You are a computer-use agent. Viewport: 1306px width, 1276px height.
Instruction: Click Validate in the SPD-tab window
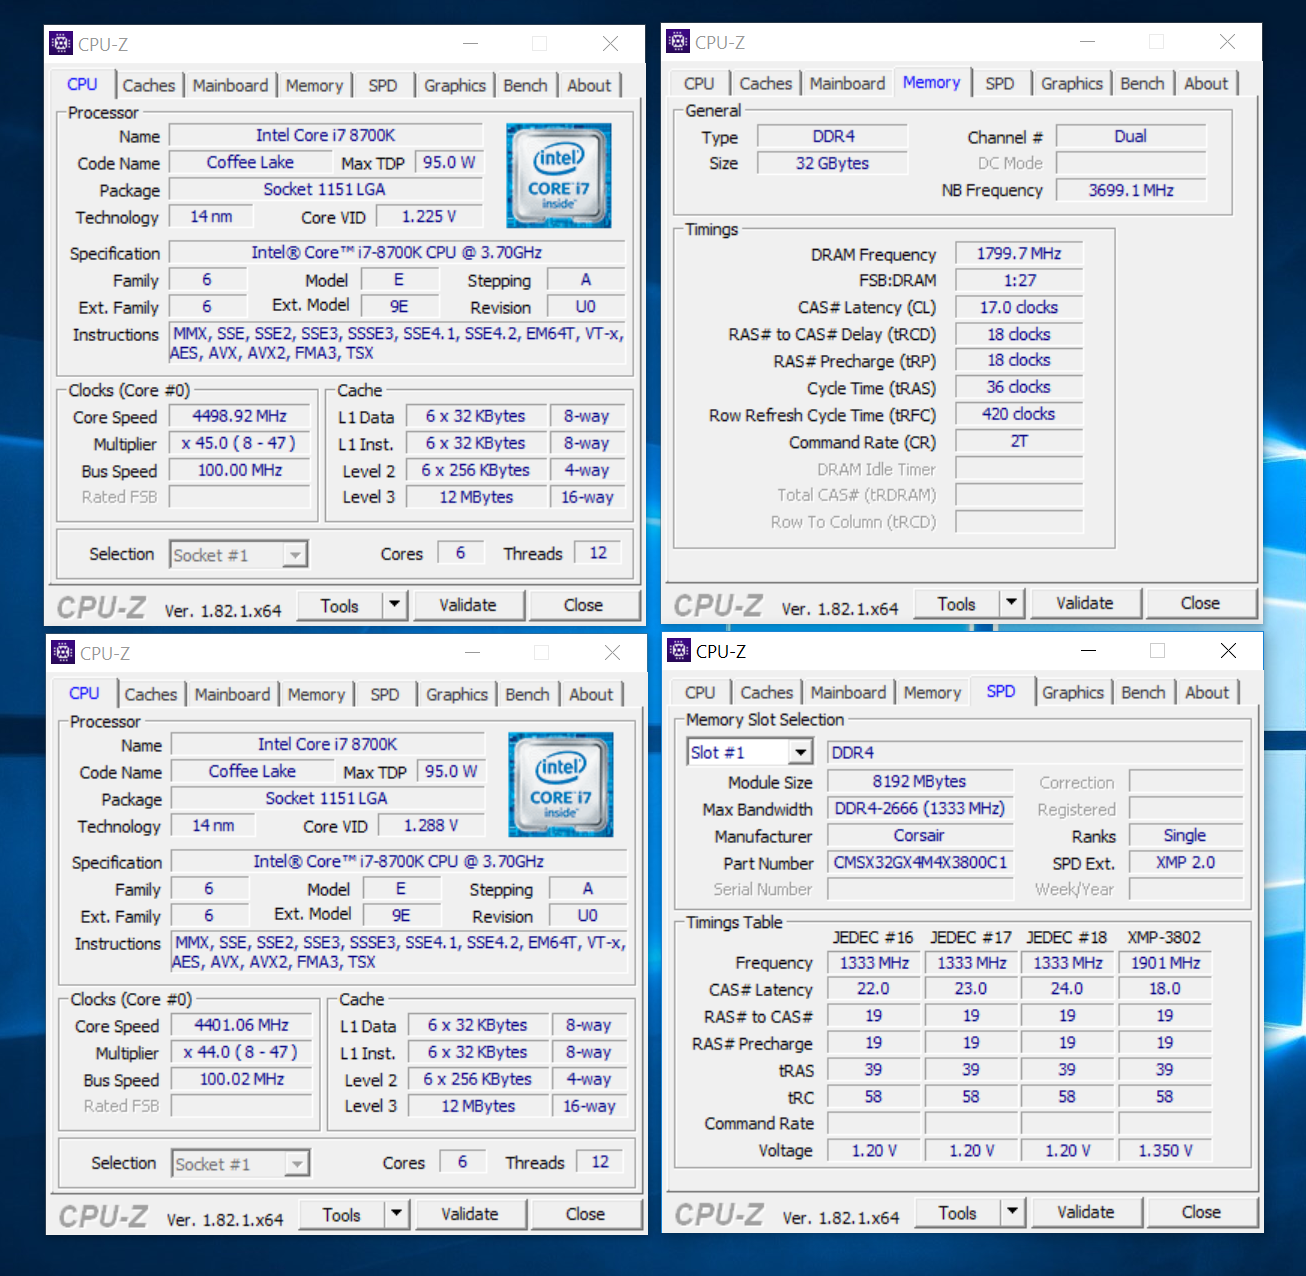1085,1211
